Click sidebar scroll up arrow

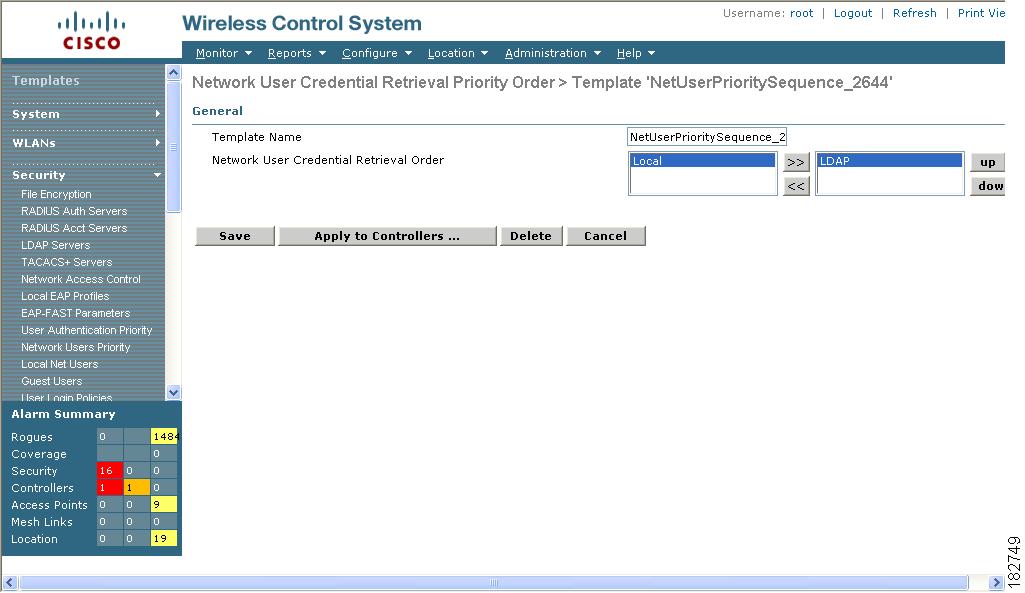coord(173,73)
